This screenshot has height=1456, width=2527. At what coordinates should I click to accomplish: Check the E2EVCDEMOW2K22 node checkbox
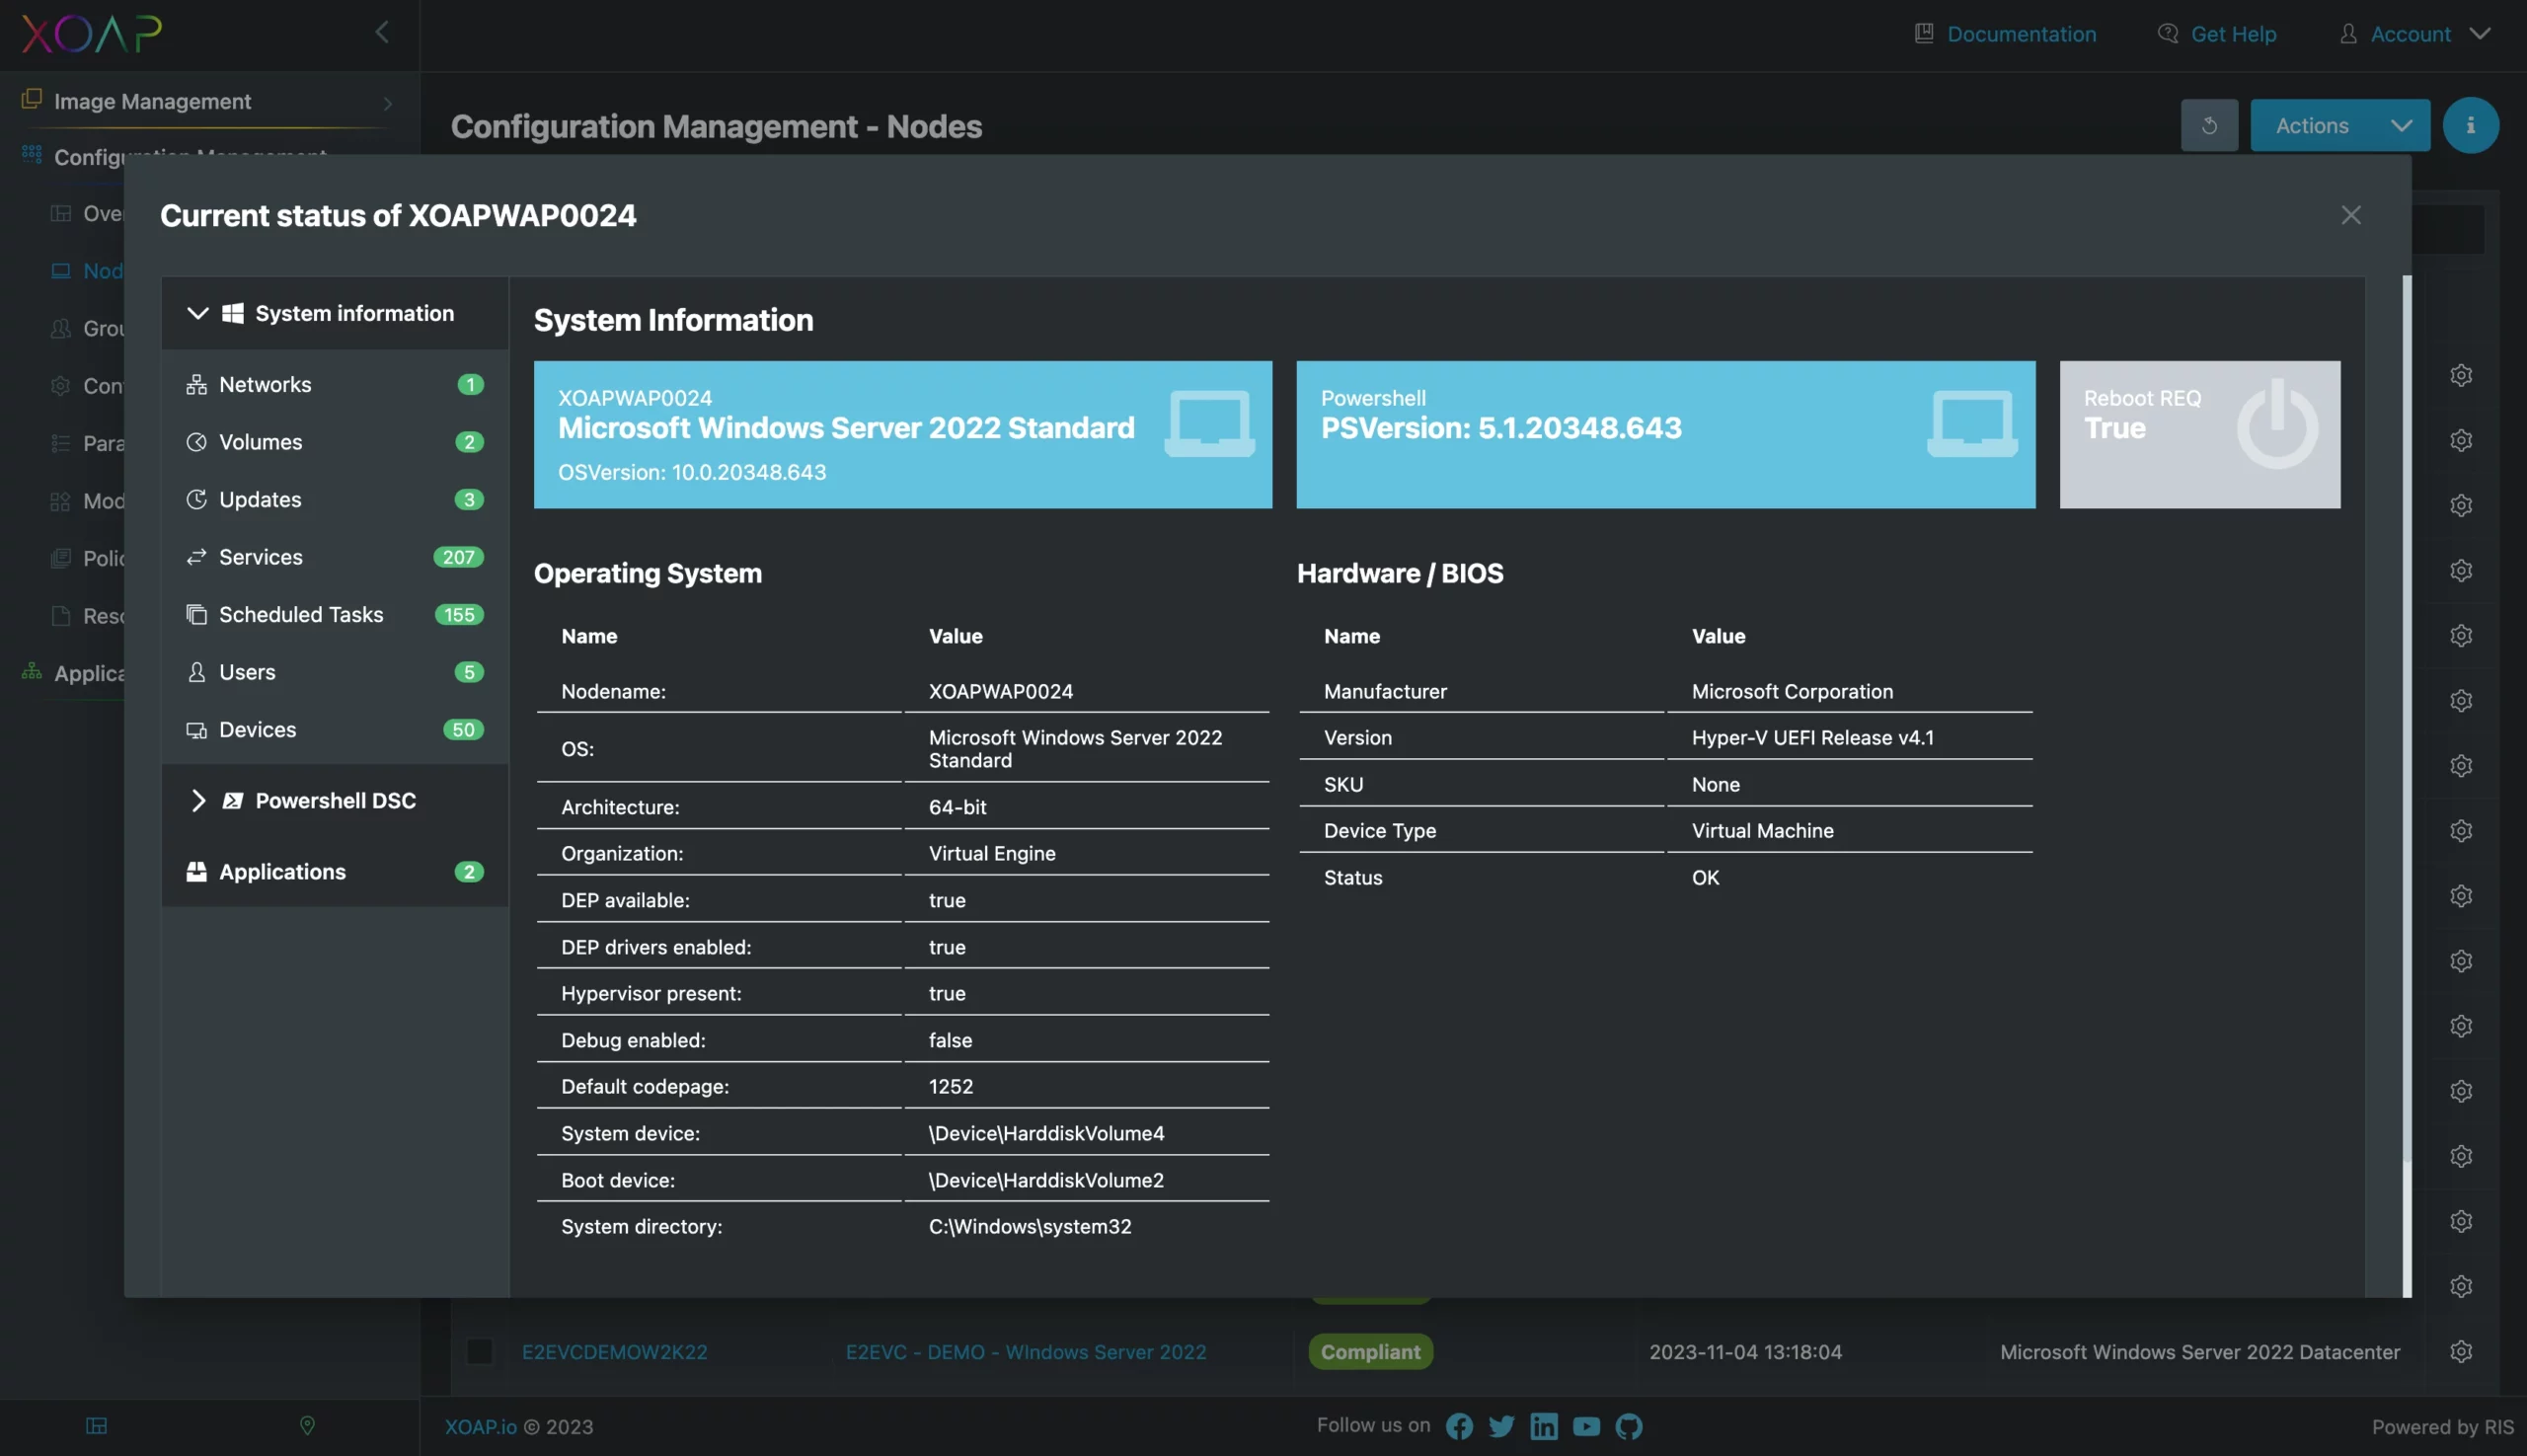[479, 1350]
